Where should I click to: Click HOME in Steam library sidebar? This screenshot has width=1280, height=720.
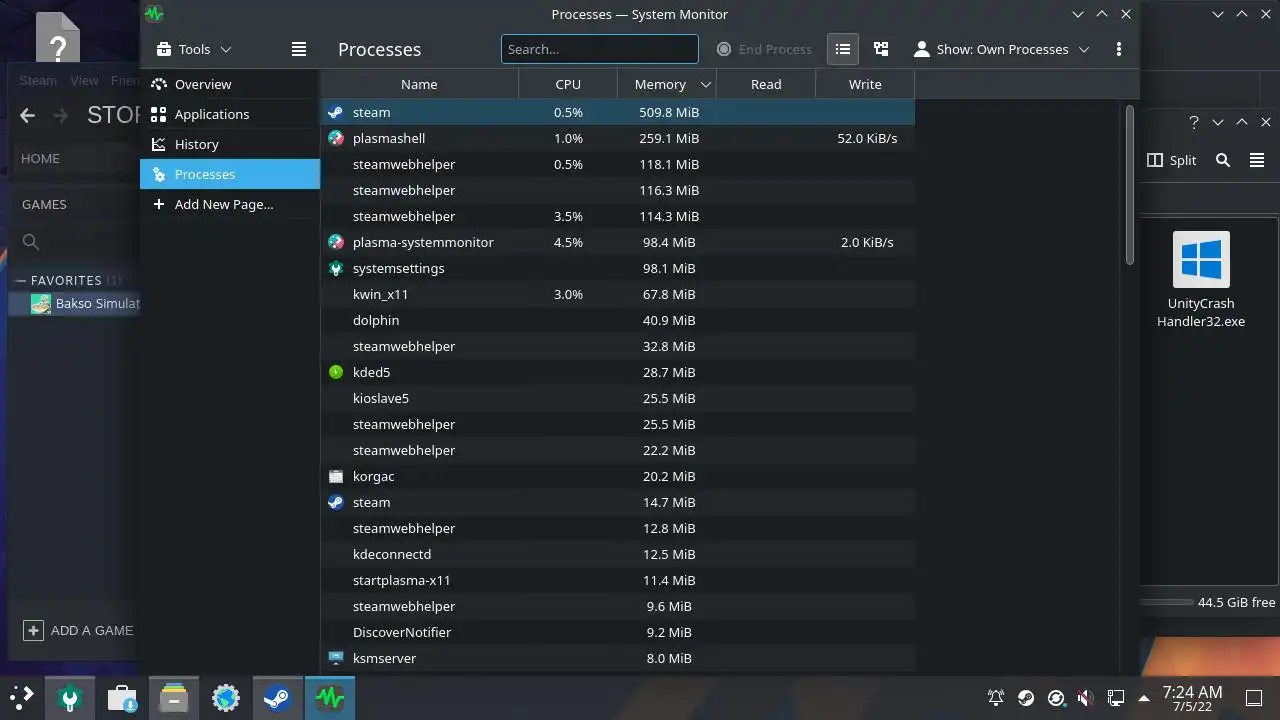click(41, 158)
